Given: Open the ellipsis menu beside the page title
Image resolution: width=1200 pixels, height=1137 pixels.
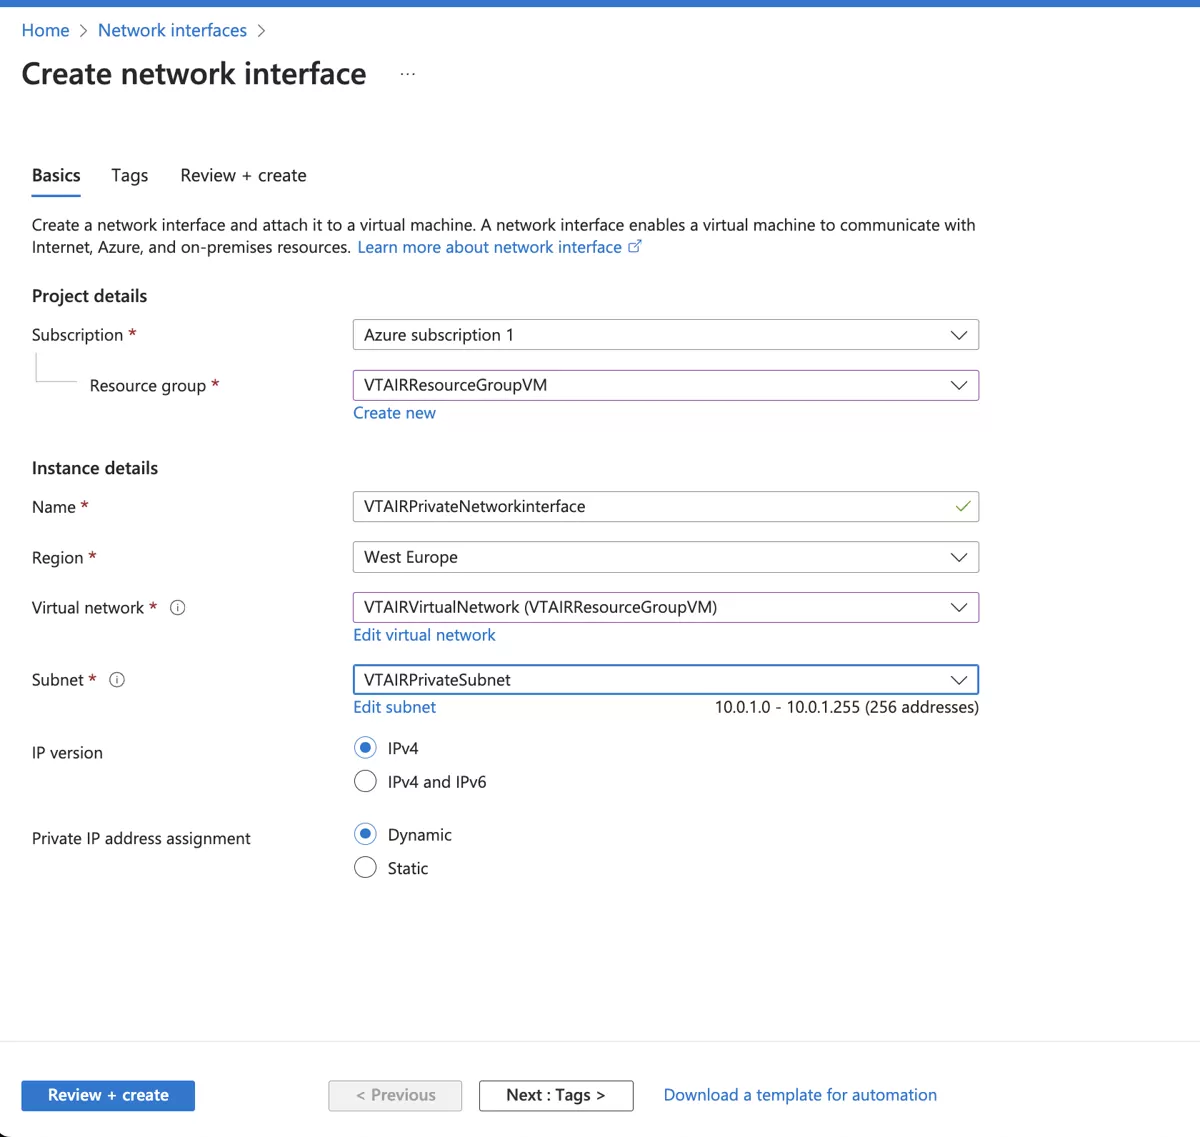Looking at the screenshot, I should point(407,72).
